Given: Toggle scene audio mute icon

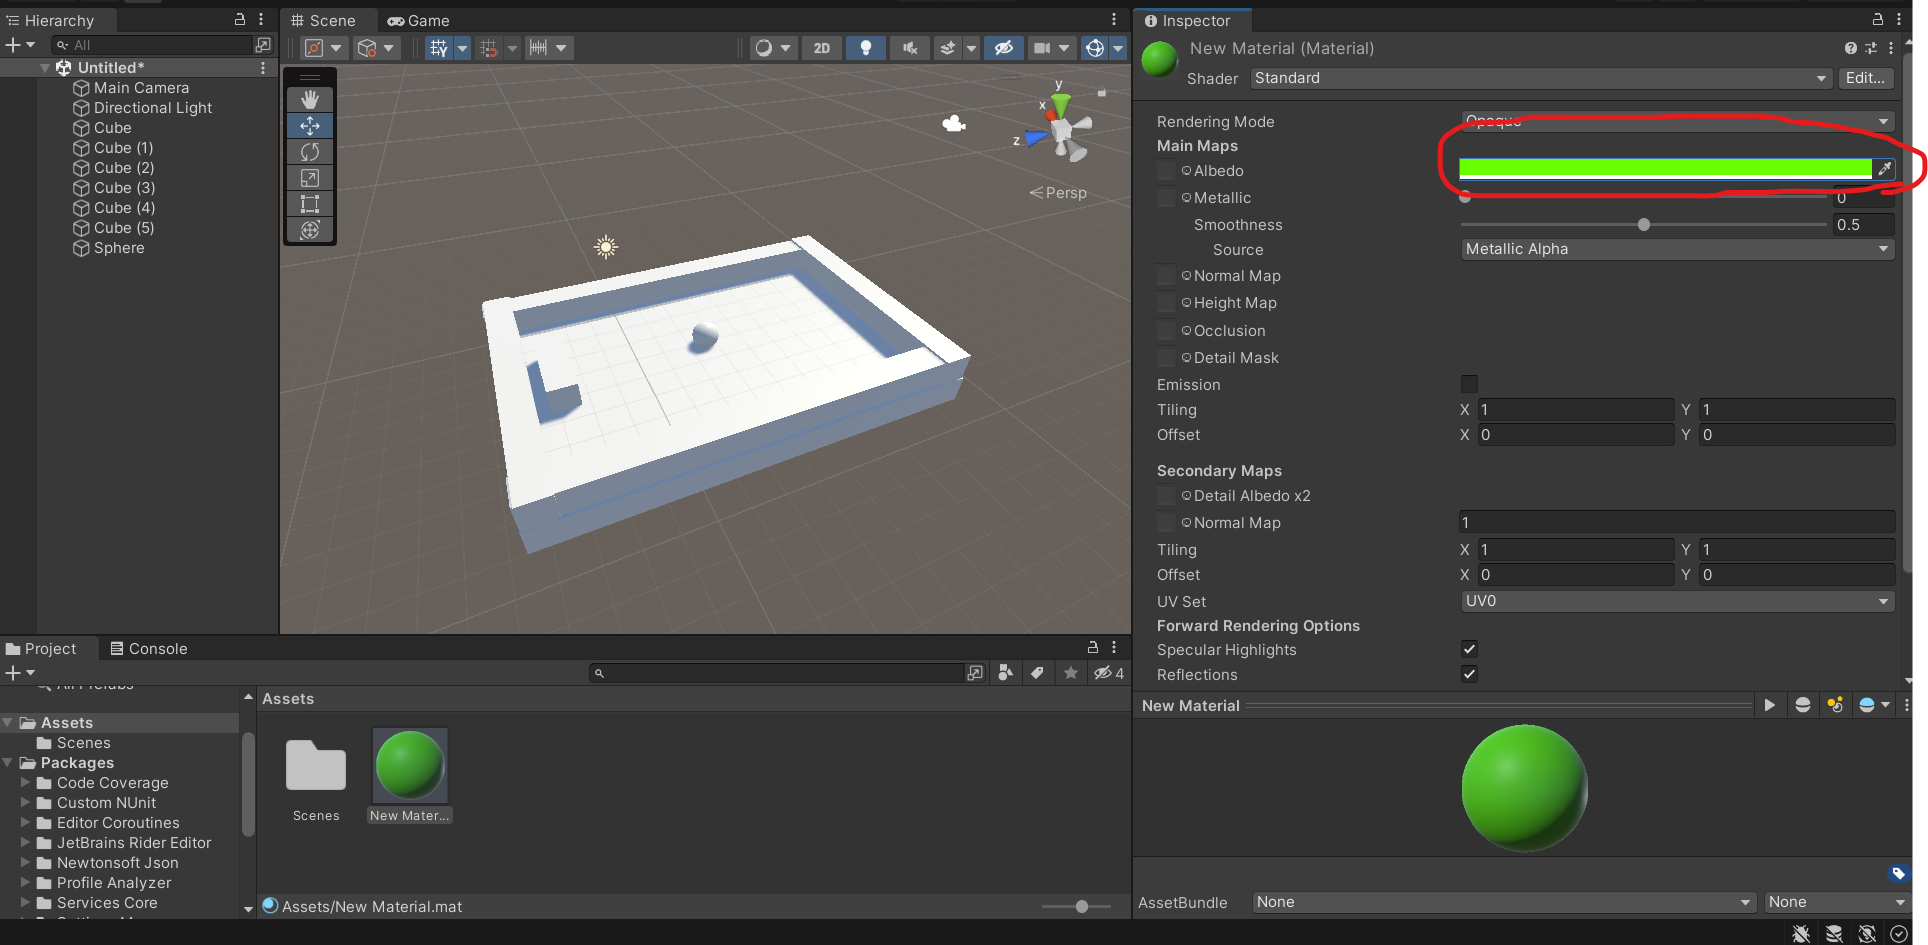Looking at the screenshot, I should pos(909,48).
